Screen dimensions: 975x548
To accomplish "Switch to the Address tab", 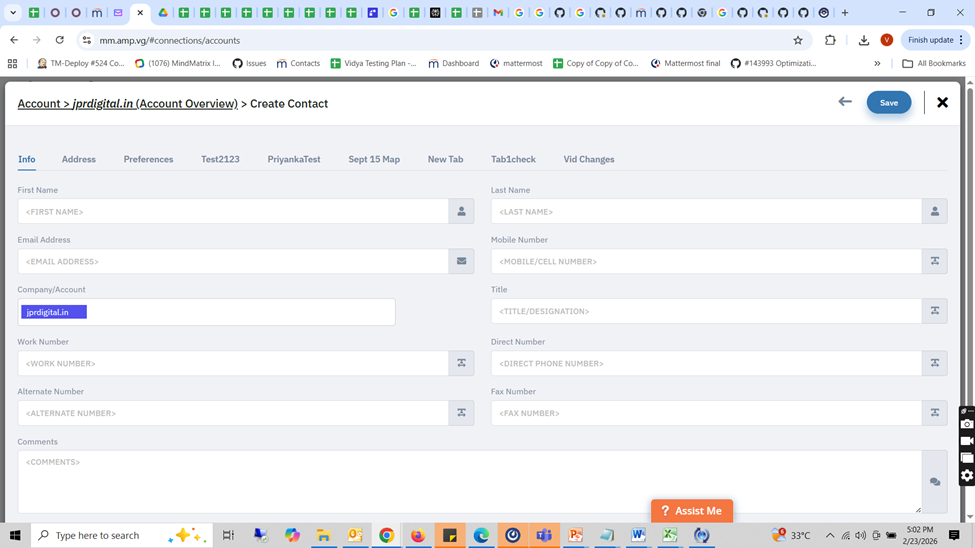I will point(79,159).
